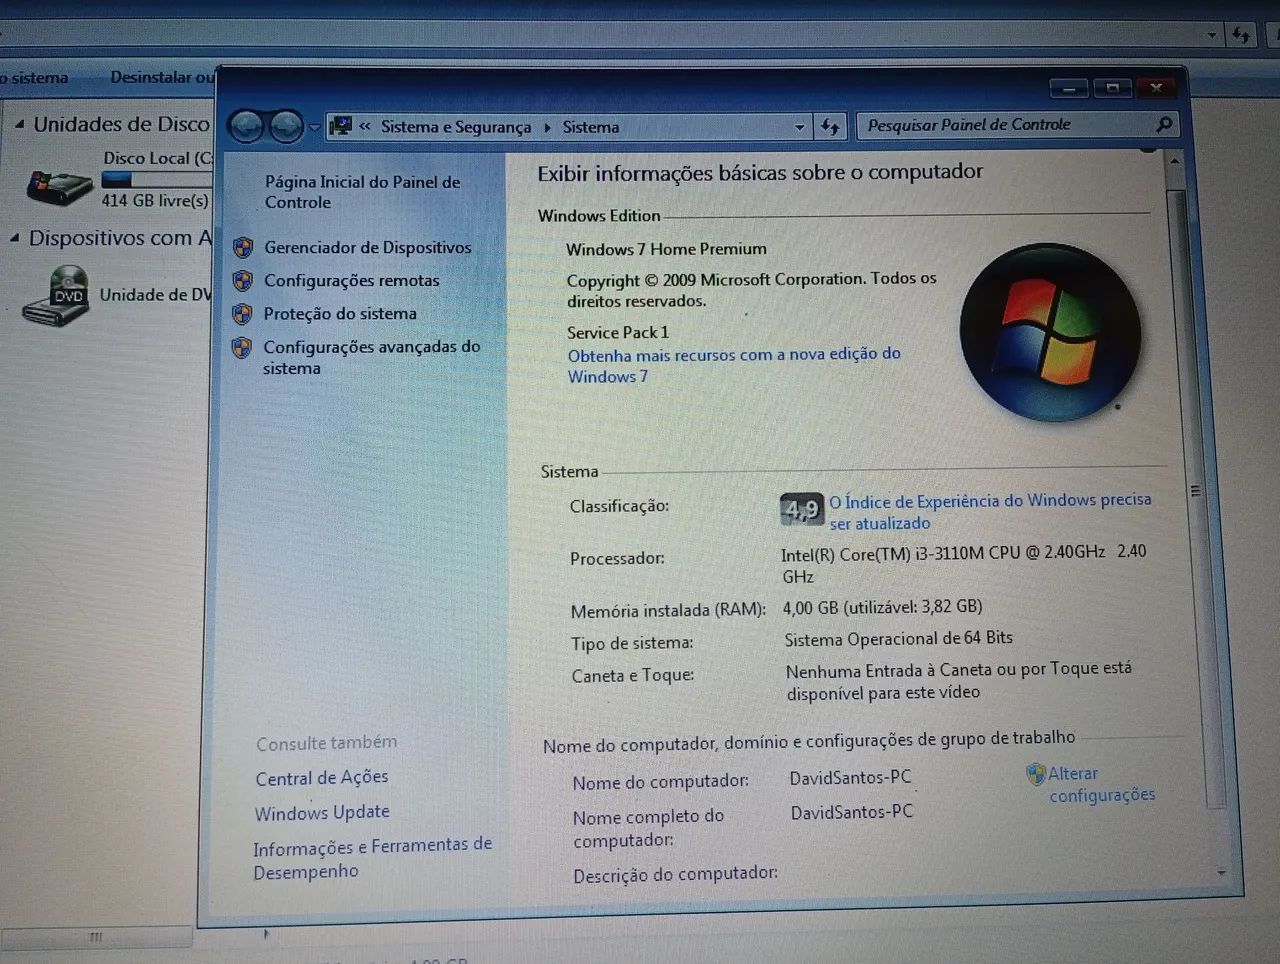The height and width of the screenshot is (964, 1280).
Task: Expand the breadcrumb arrow after Sistema e Segurança
Action: tap(547, 128)
